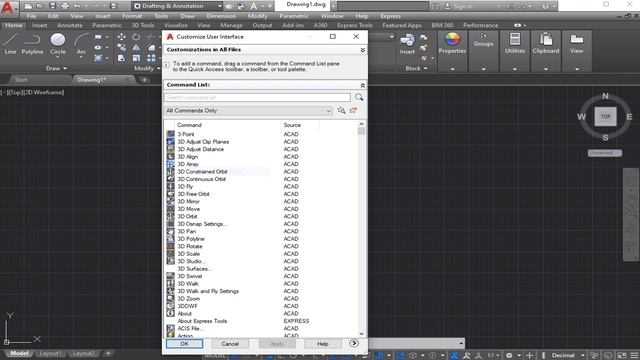Open the Dimension menu

[x=221, y=16]
